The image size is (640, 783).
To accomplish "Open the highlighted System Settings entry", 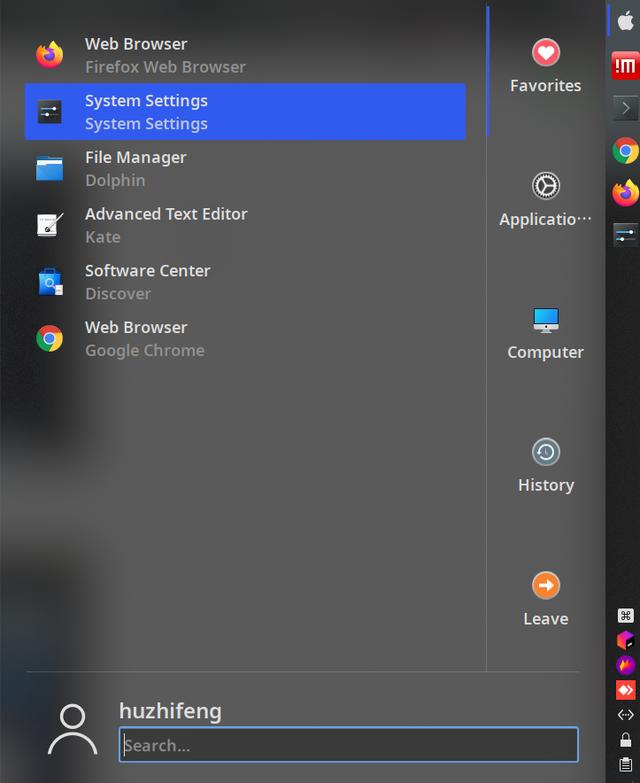I will pyautogui.click(x=245, y=111).
